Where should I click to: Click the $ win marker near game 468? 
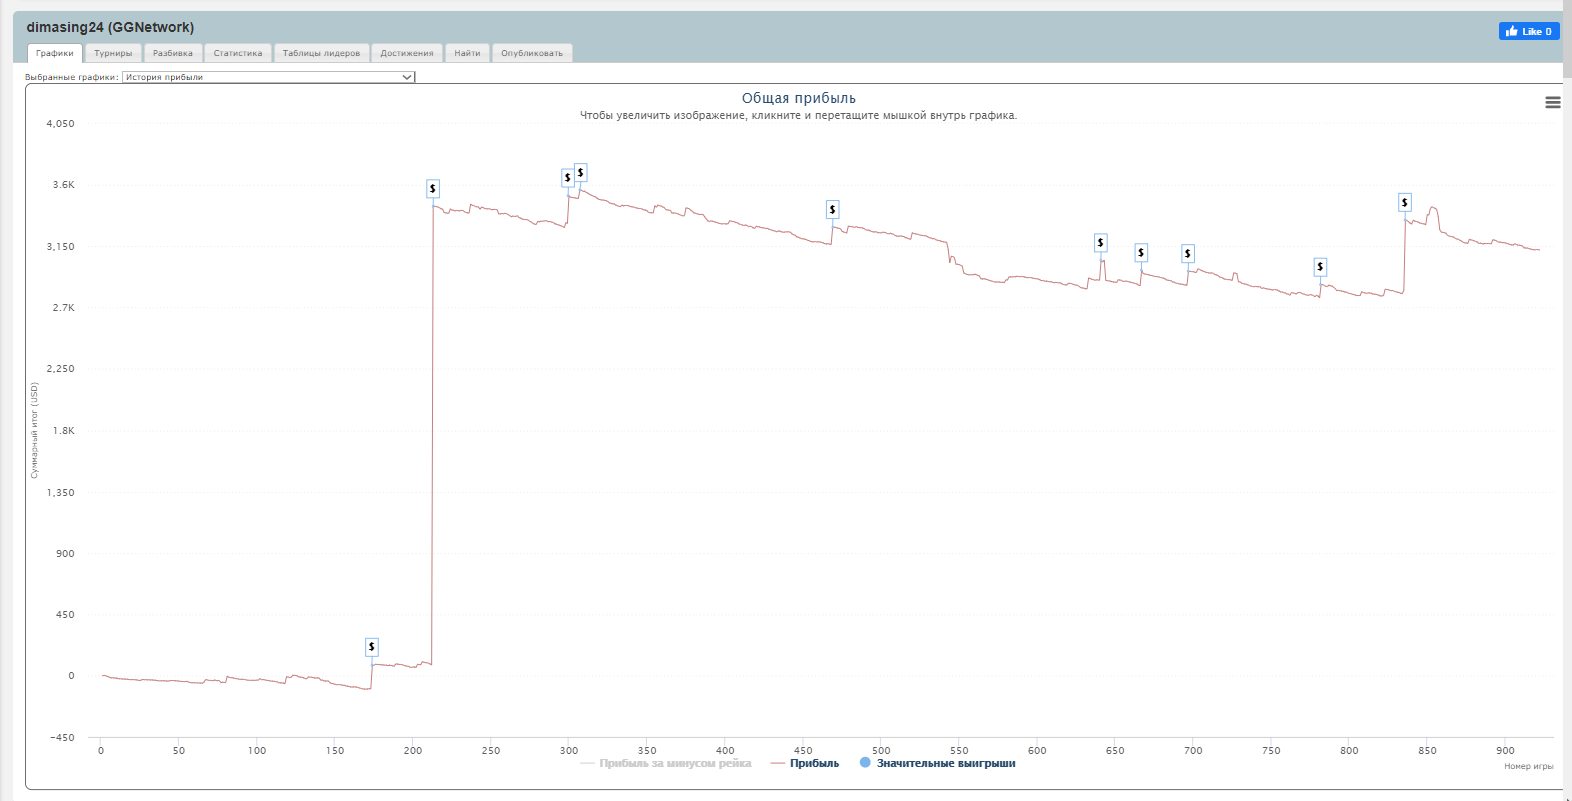832,209
